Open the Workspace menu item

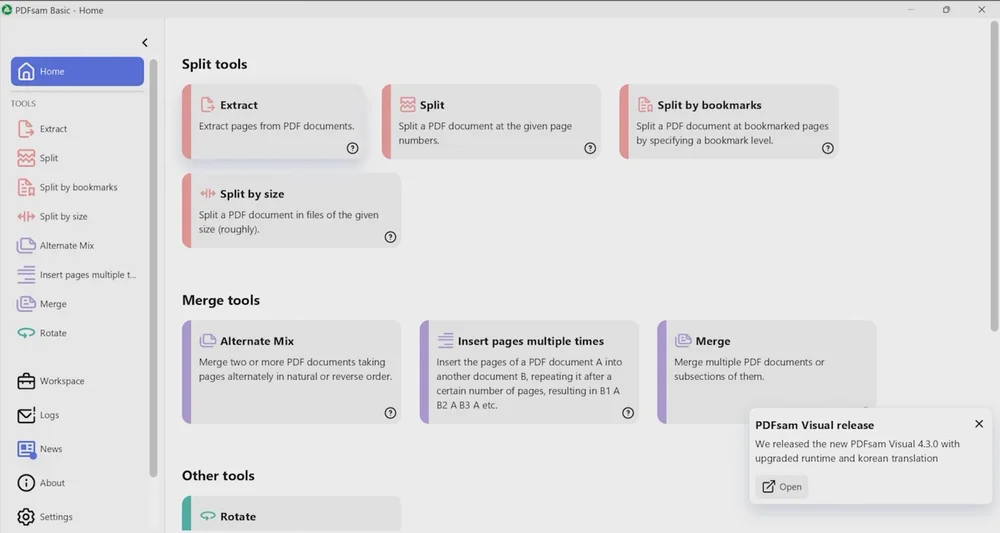61,381
